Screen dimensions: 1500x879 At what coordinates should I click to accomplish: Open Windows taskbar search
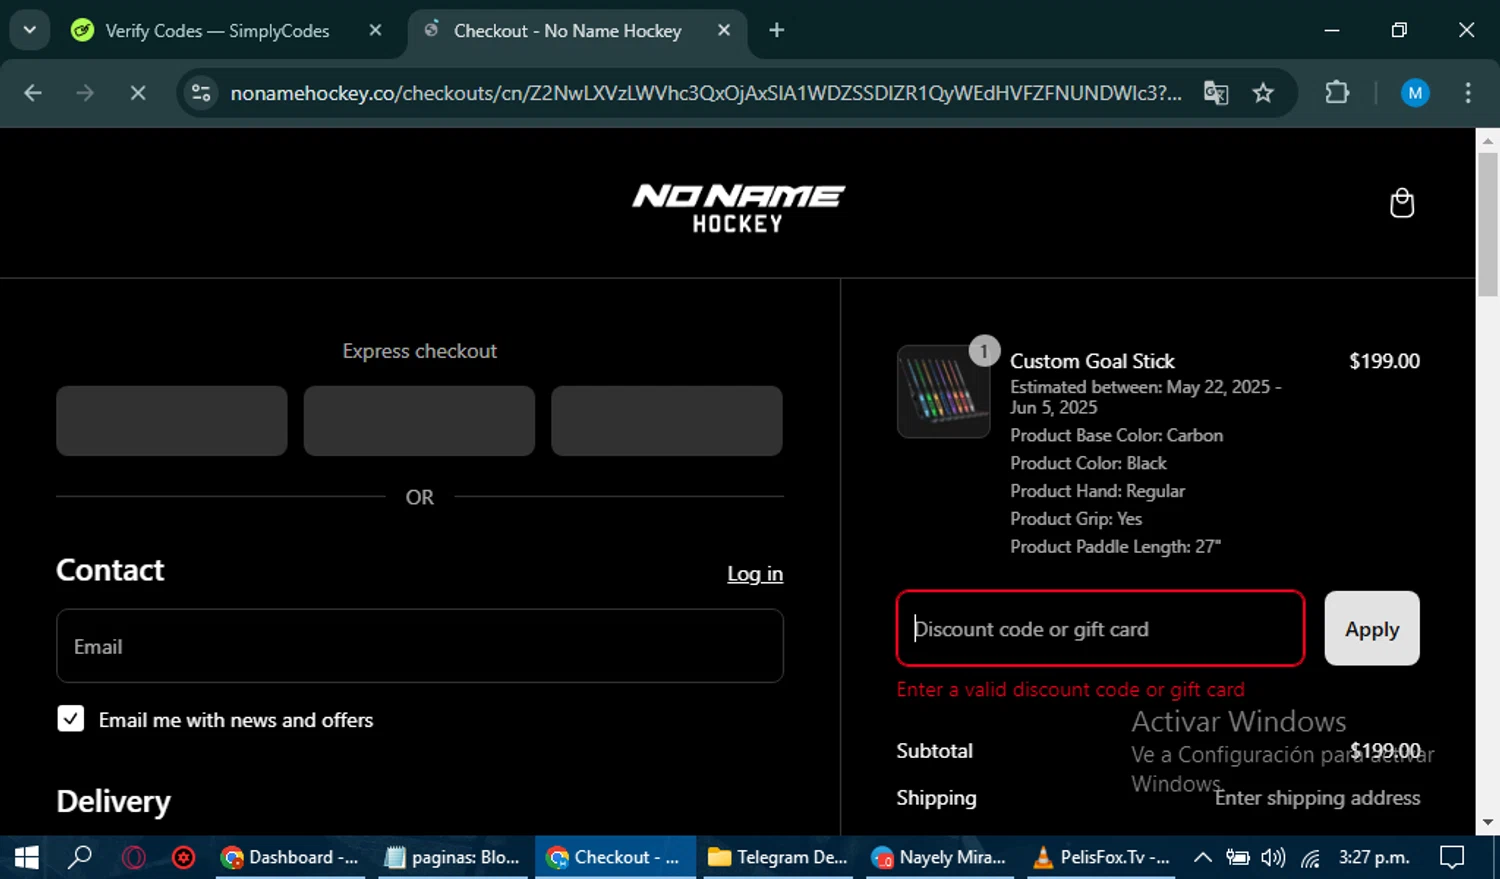click(80, 857)
